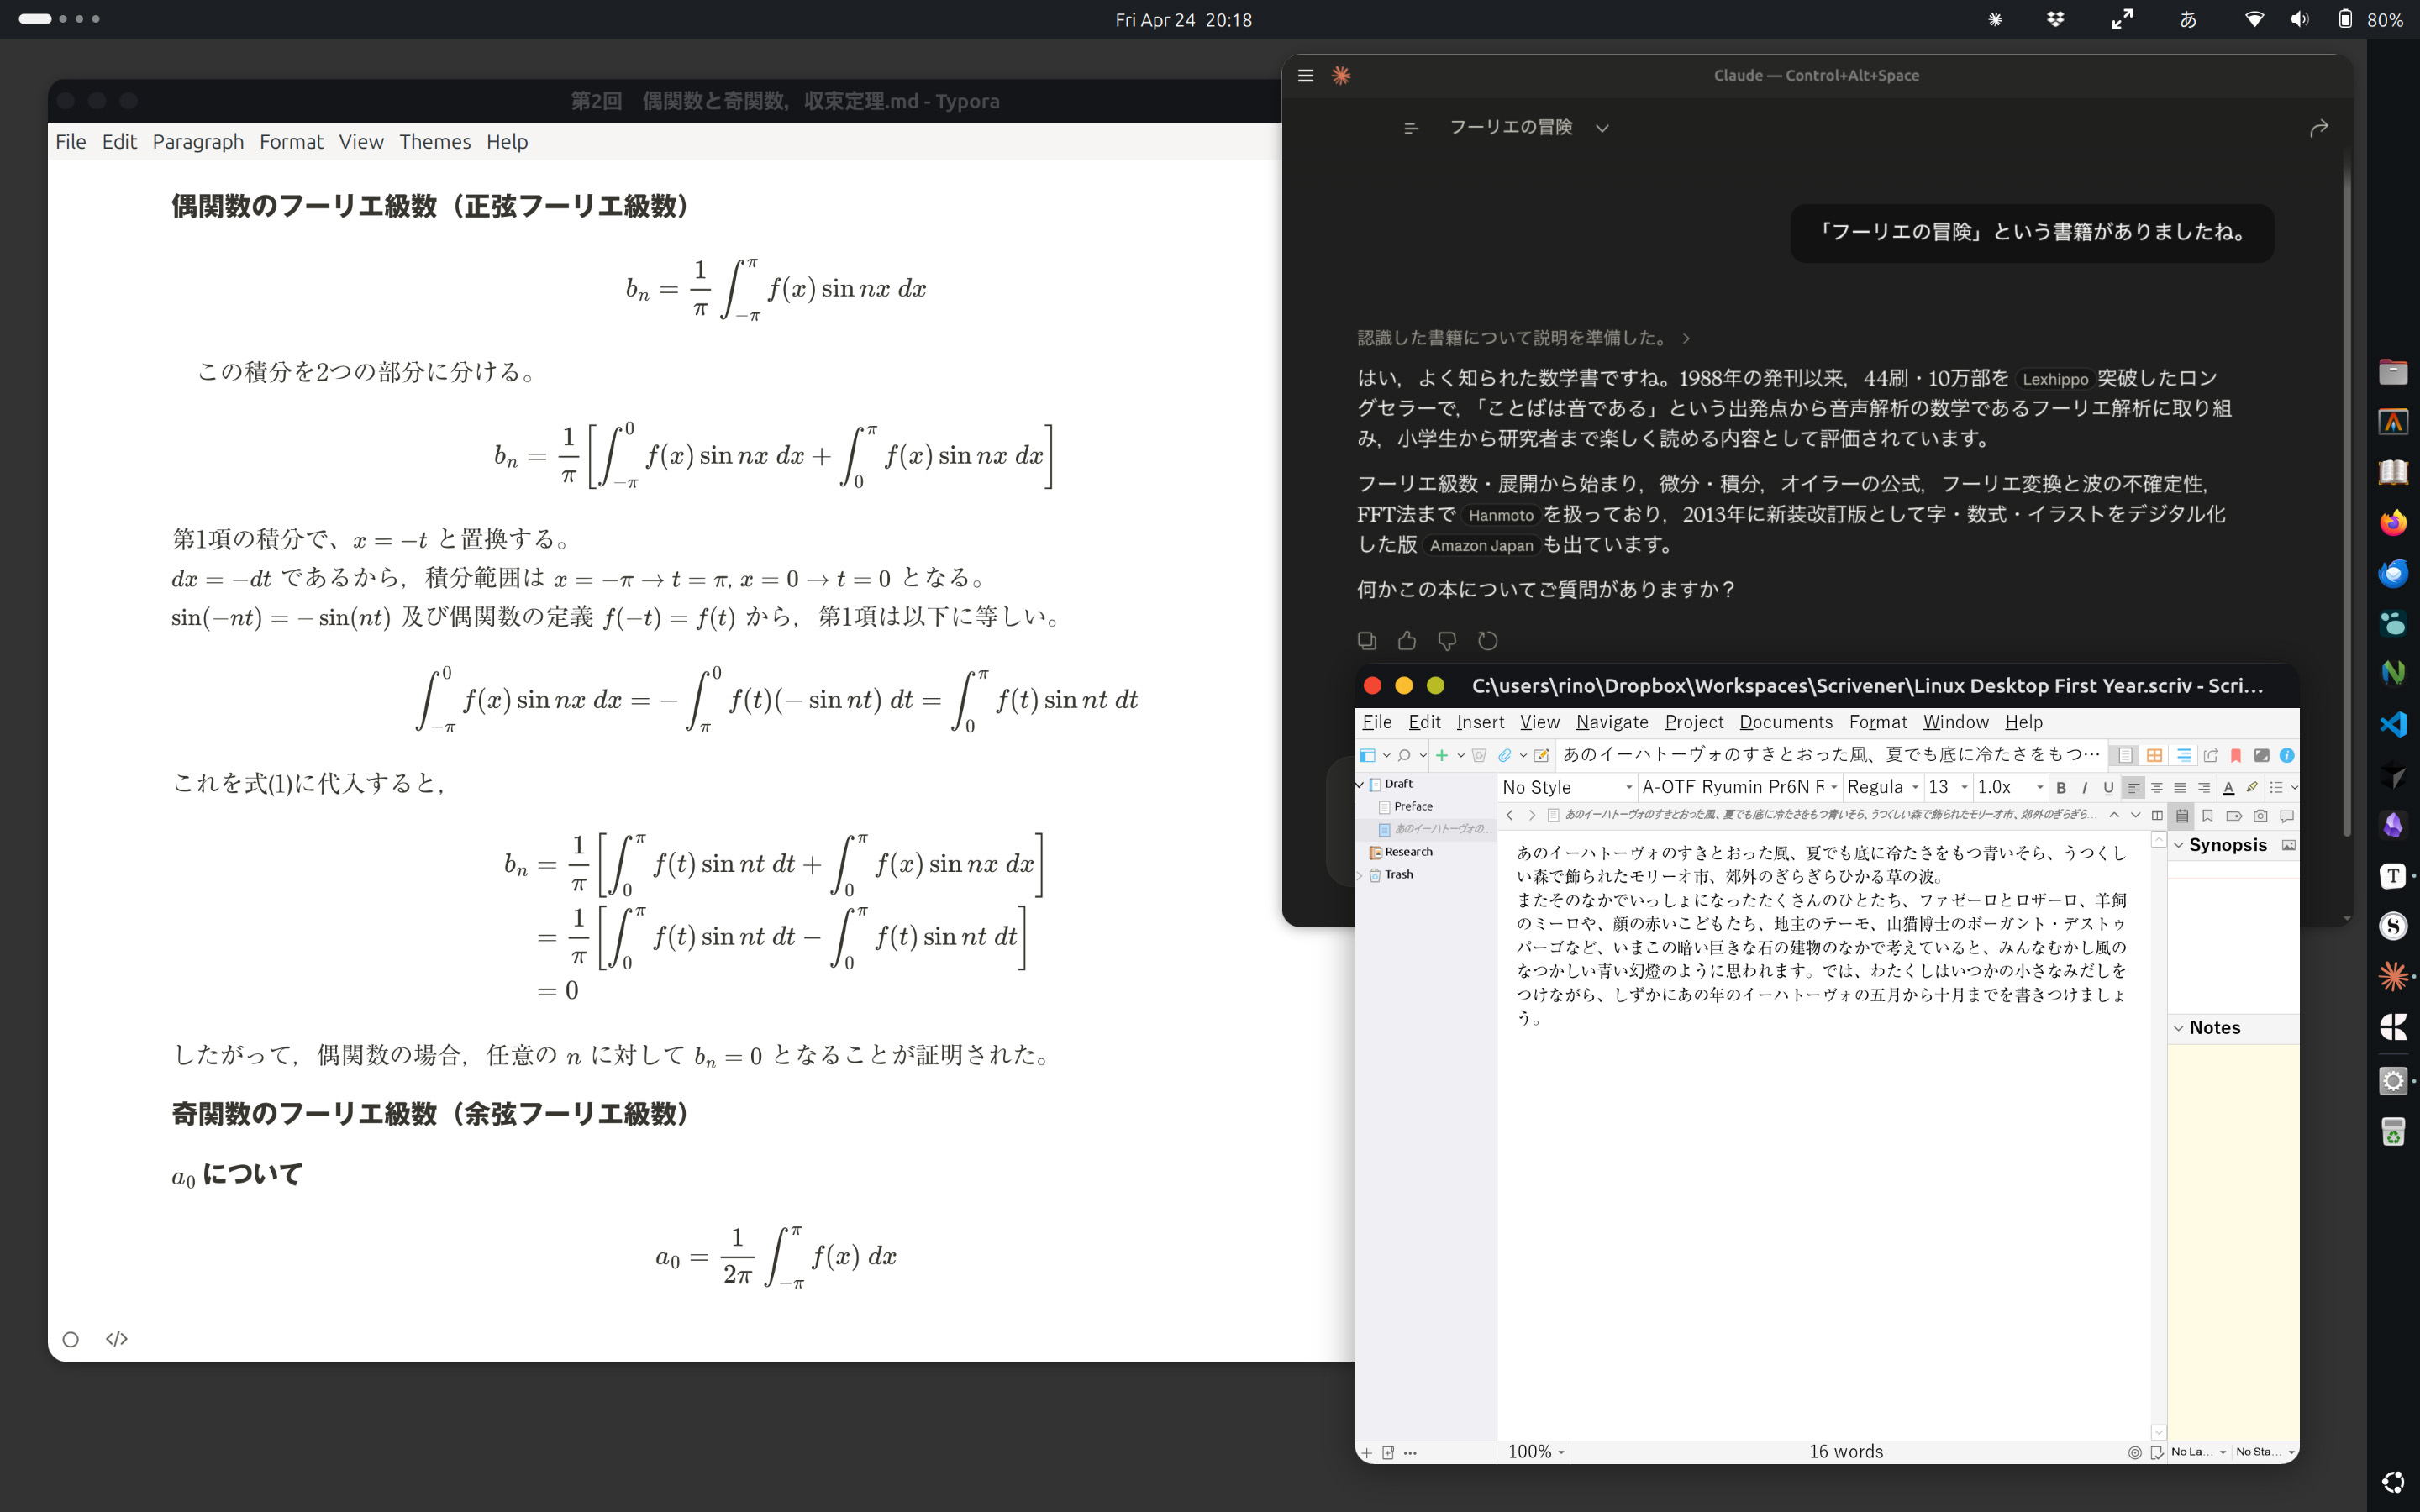
Task: Align text left in Scrivener
Action: (2133, 787)
